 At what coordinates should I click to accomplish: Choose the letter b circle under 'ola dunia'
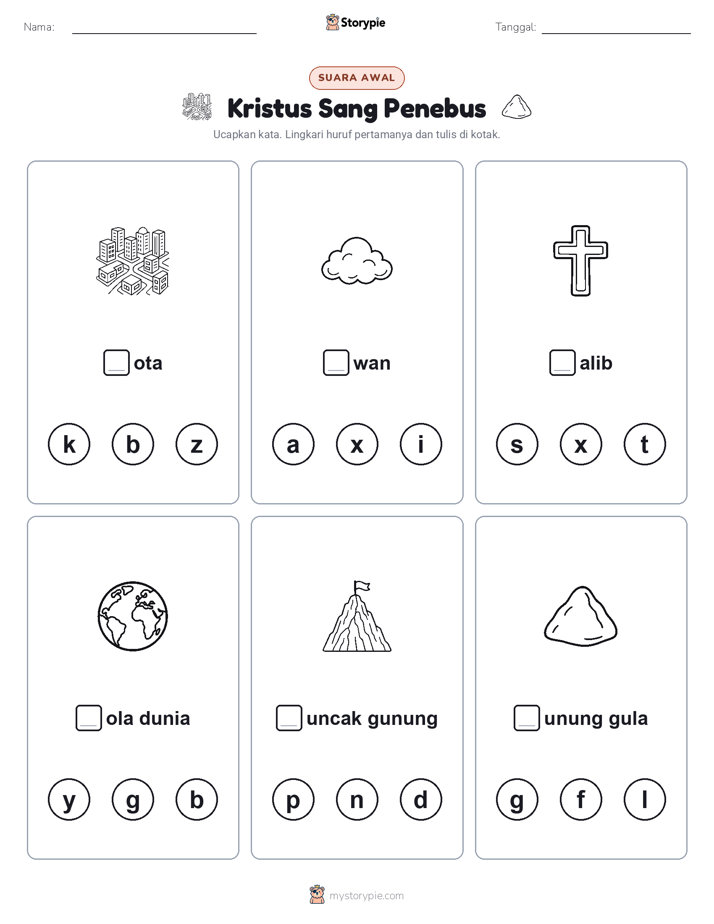tap(197, 800)
